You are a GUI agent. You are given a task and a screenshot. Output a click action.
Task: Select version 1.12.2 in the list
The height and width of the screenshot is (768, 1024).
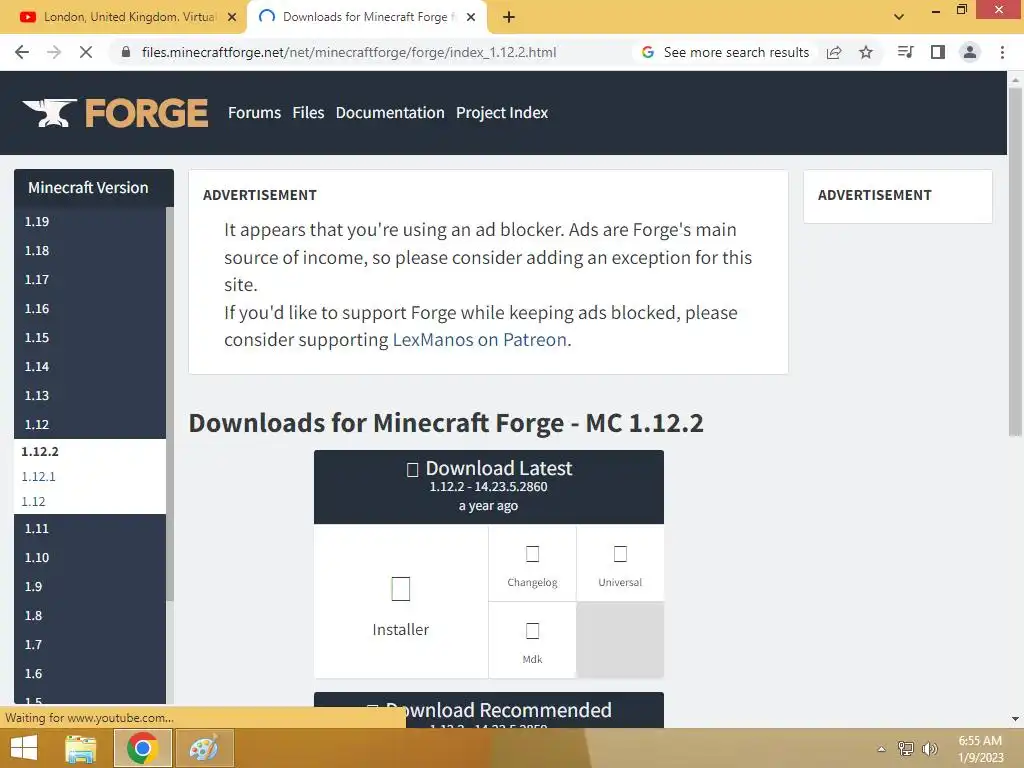[x=40, y=451]
